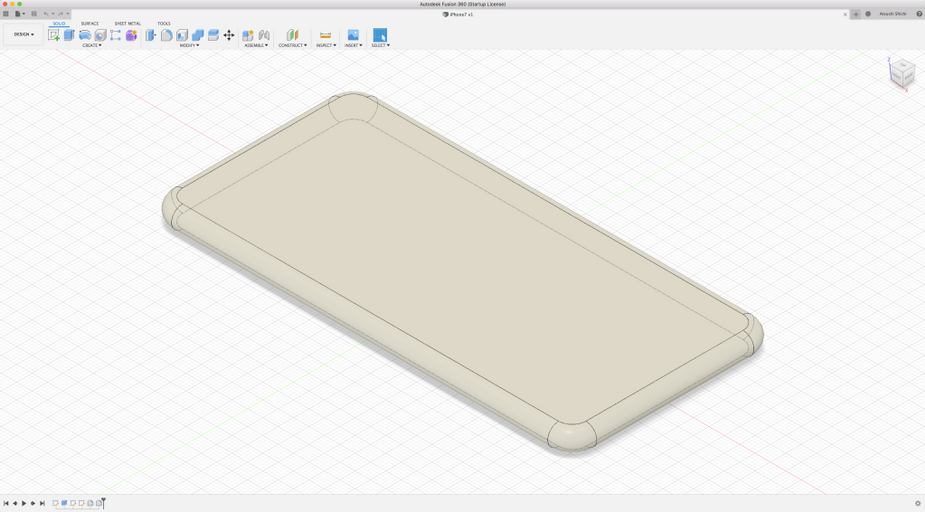Choose the Shell tool icon

182,35
